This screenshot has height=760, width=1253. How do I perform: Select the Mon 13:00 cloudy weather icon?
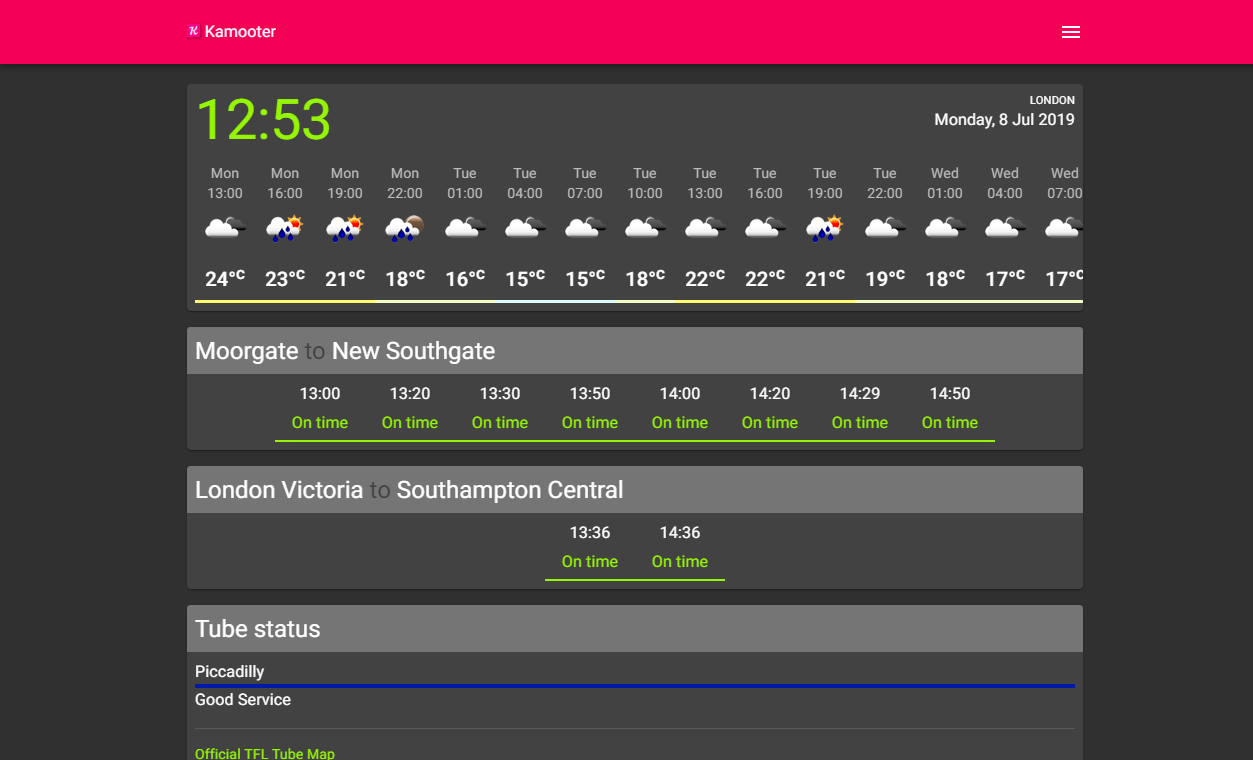coord(225,229)
